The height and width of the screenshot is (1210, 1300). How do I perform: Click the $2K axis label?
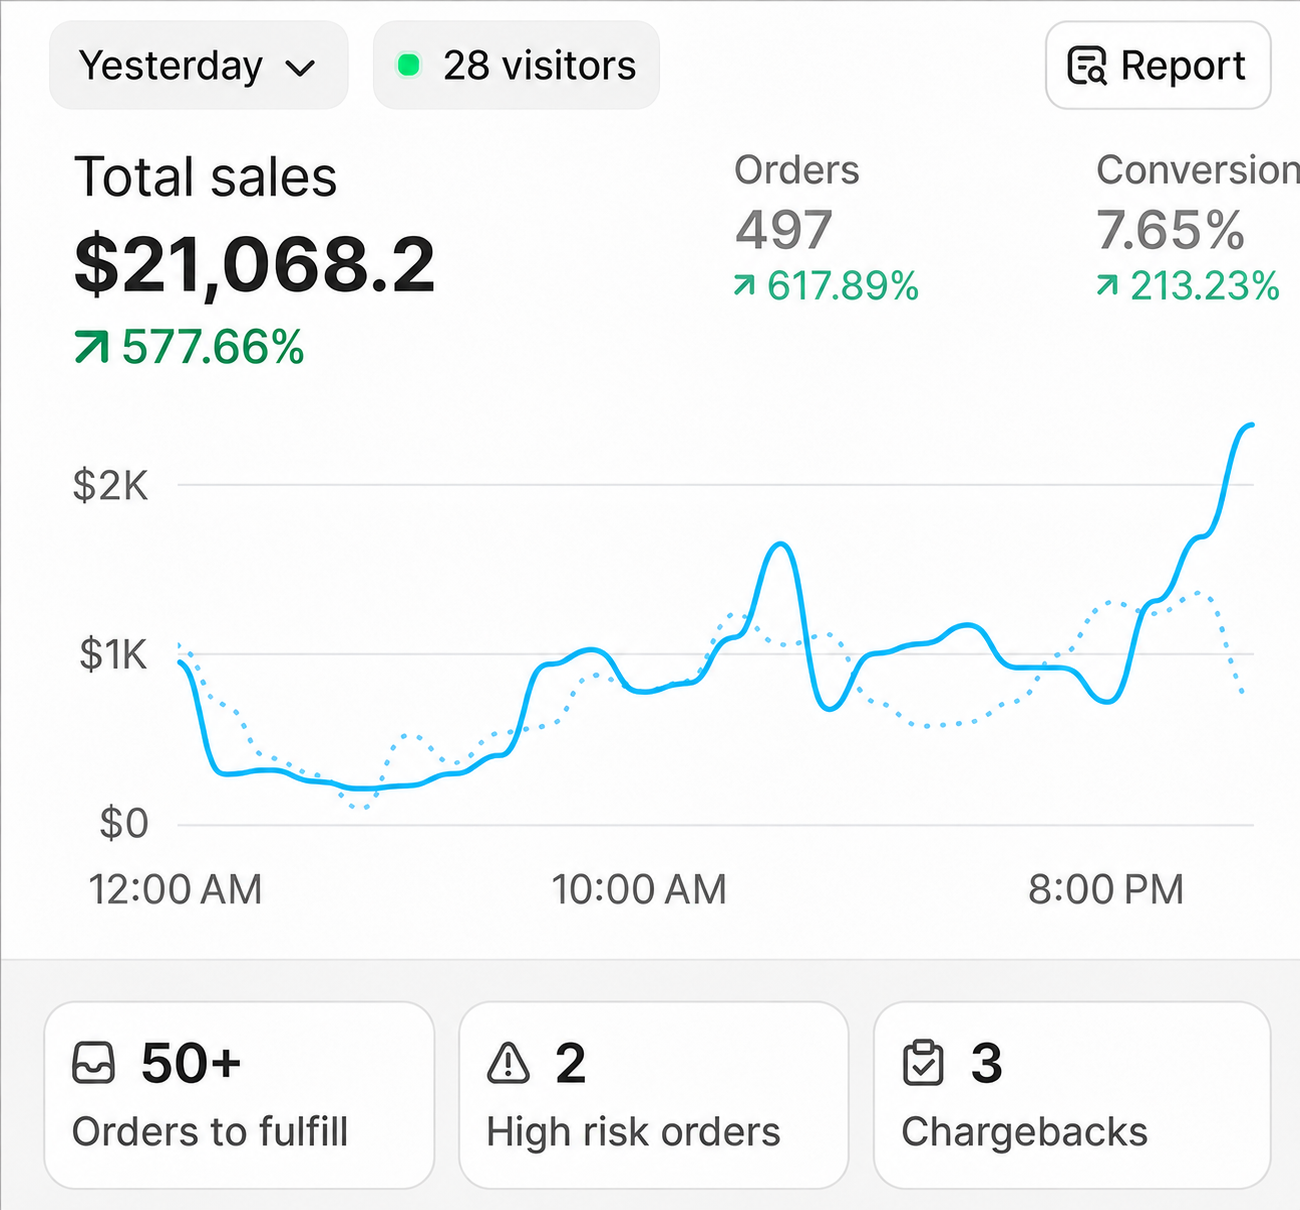click(x=111, y=486)
